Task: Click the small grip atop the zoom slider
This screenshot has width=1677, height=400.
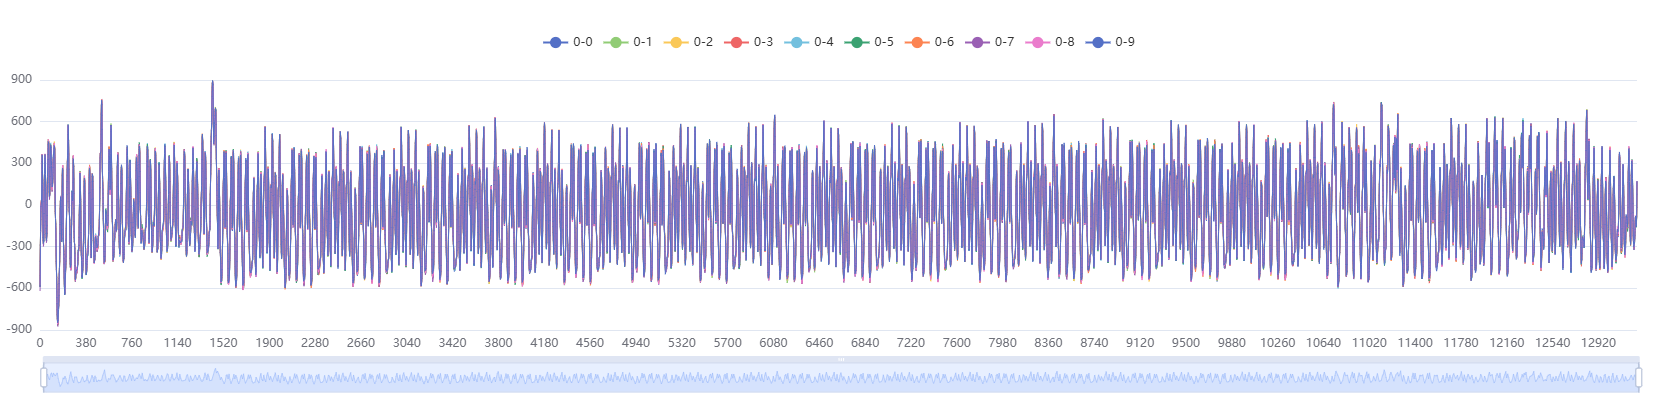Action: [841, 359]
